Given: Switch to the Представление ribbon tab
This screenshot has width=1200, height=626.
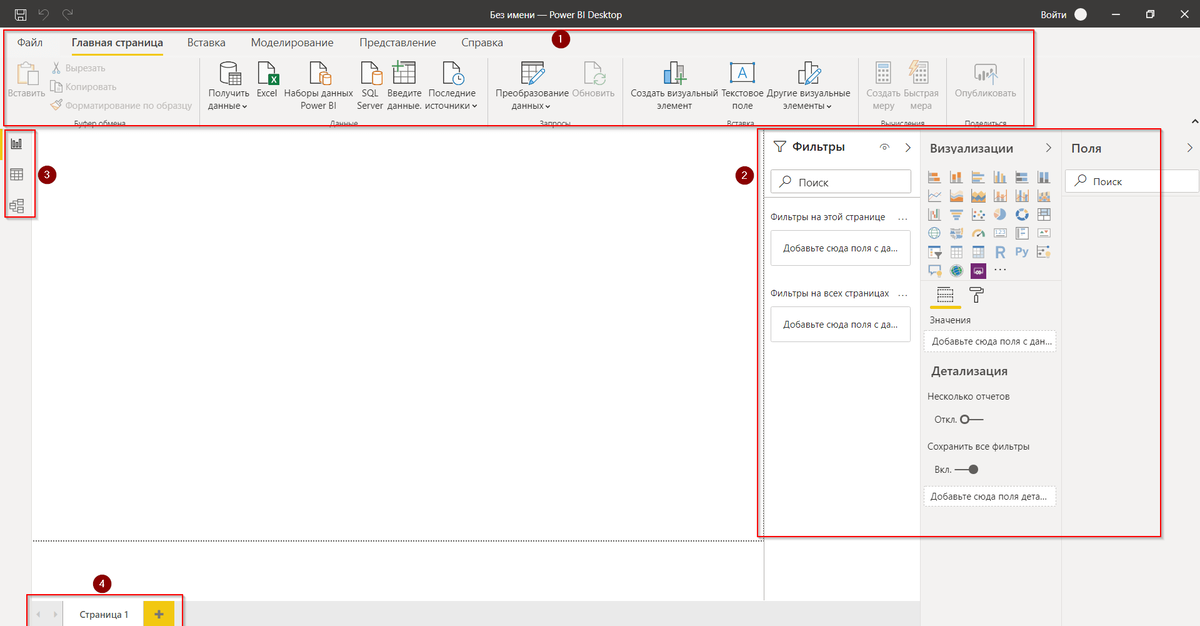Looking at the screenshot, I should (398, 43).
